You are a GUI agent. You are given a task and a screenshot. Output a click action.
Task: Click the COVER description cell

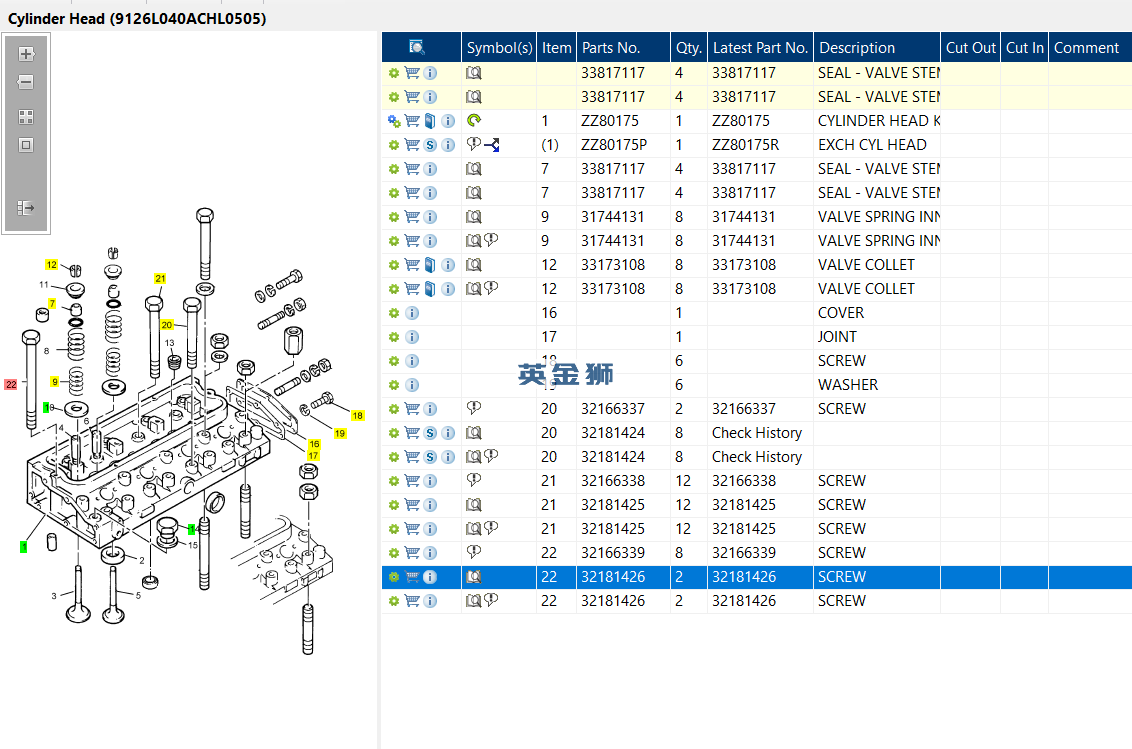[x=841, y=313]
